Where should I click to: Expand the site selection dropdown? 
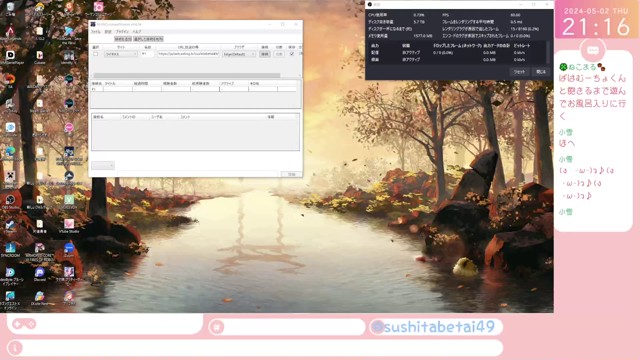121,54
